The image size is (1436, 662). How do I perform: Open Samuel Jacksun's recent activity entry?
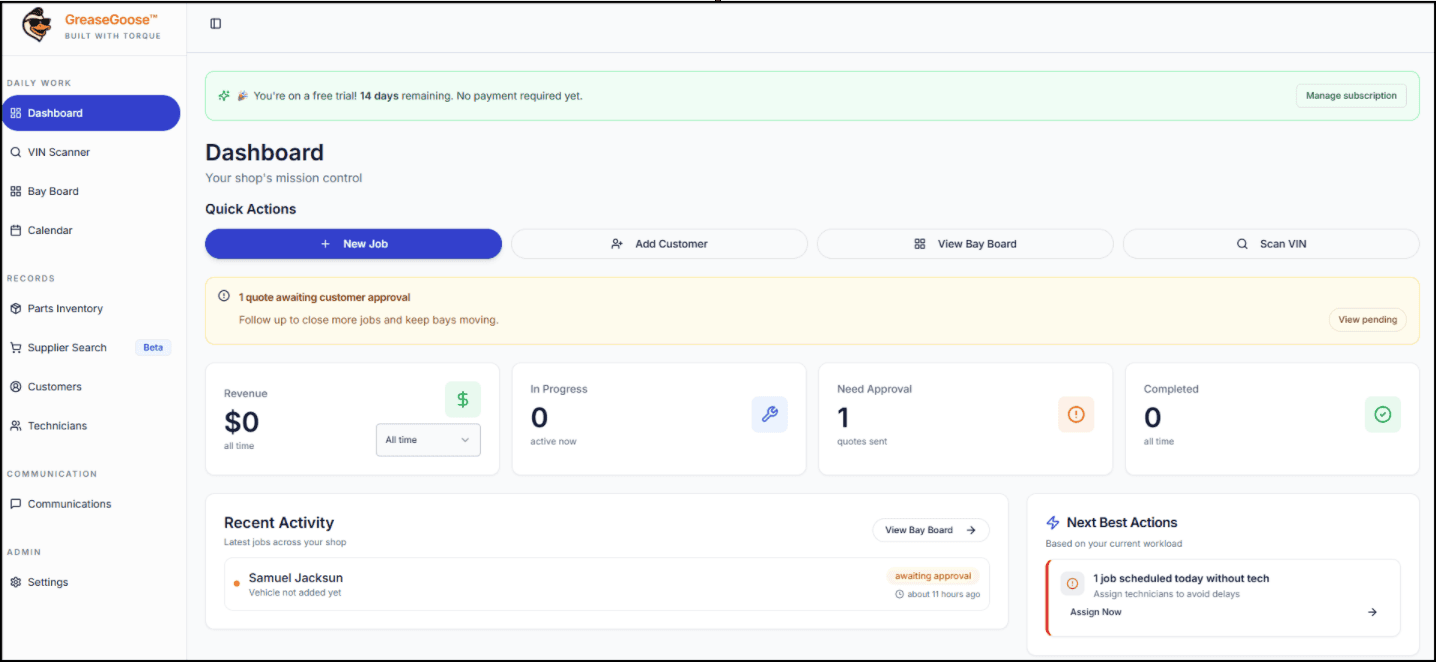(x=295, y=578)
